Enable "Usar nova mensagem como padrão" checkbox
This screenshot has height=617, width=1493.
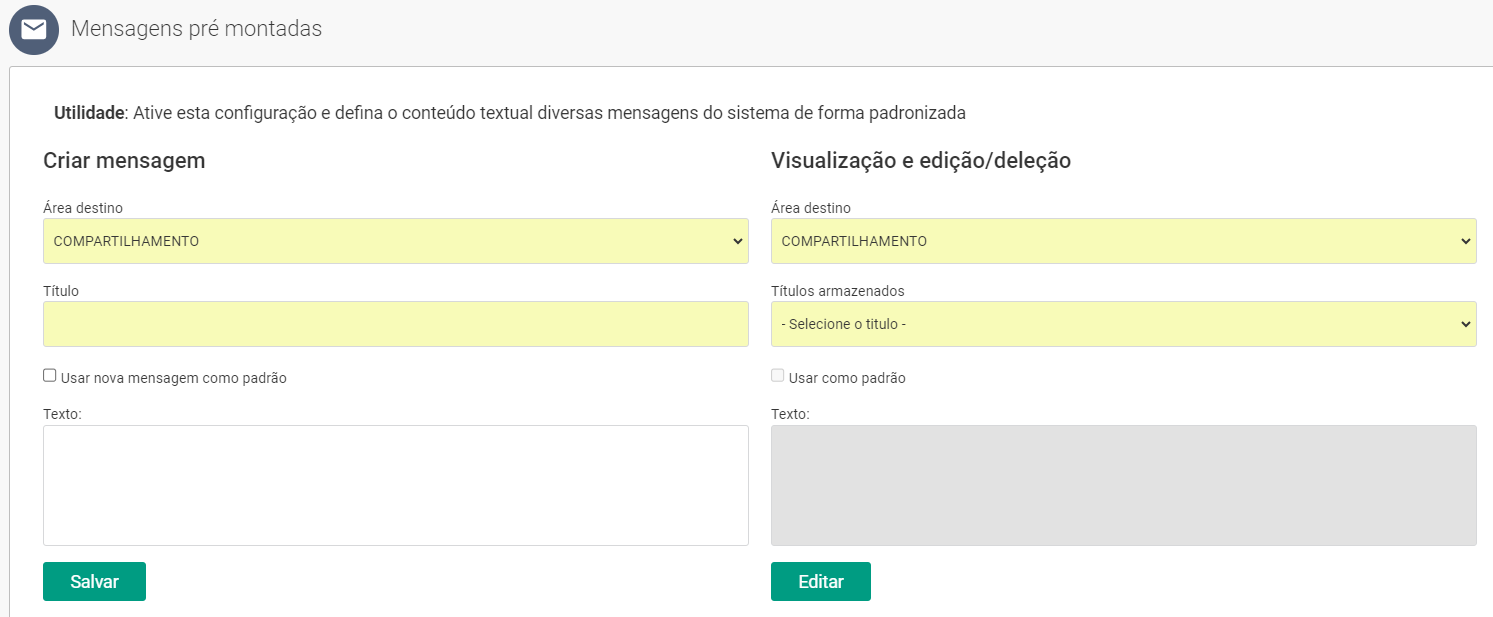[50, 376]
